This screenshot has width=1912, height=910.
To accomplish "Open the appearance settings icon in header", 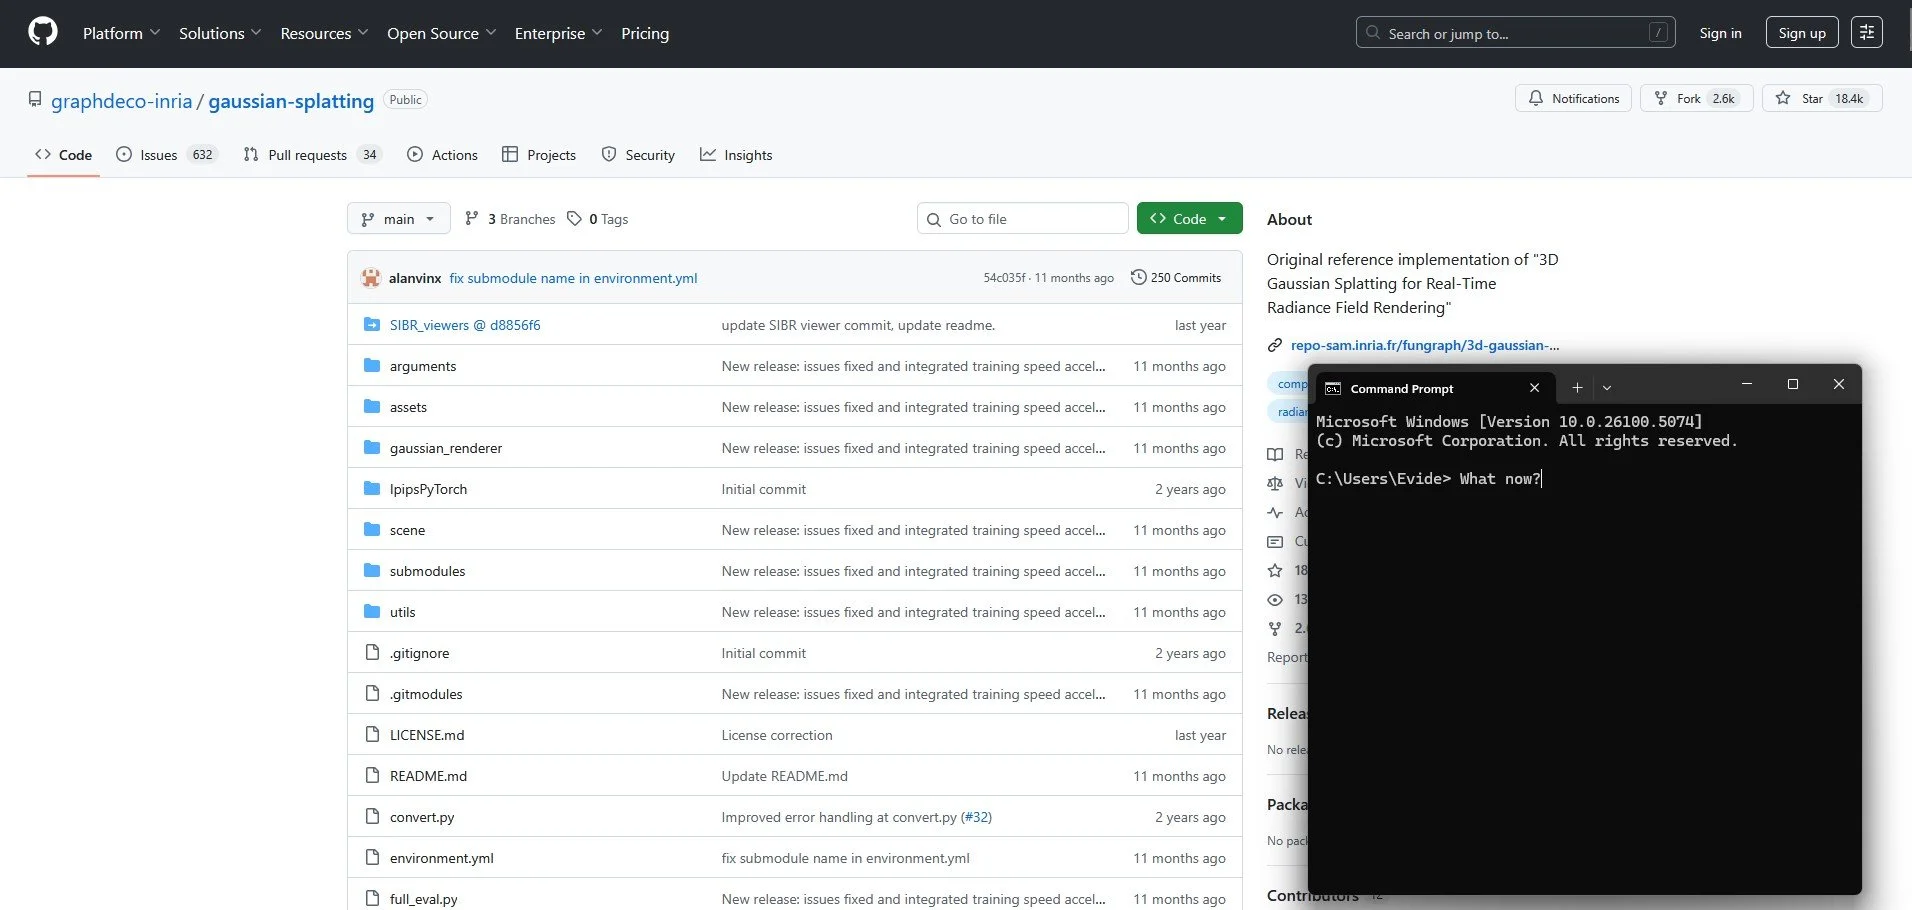I will [x=1866, y=33].
